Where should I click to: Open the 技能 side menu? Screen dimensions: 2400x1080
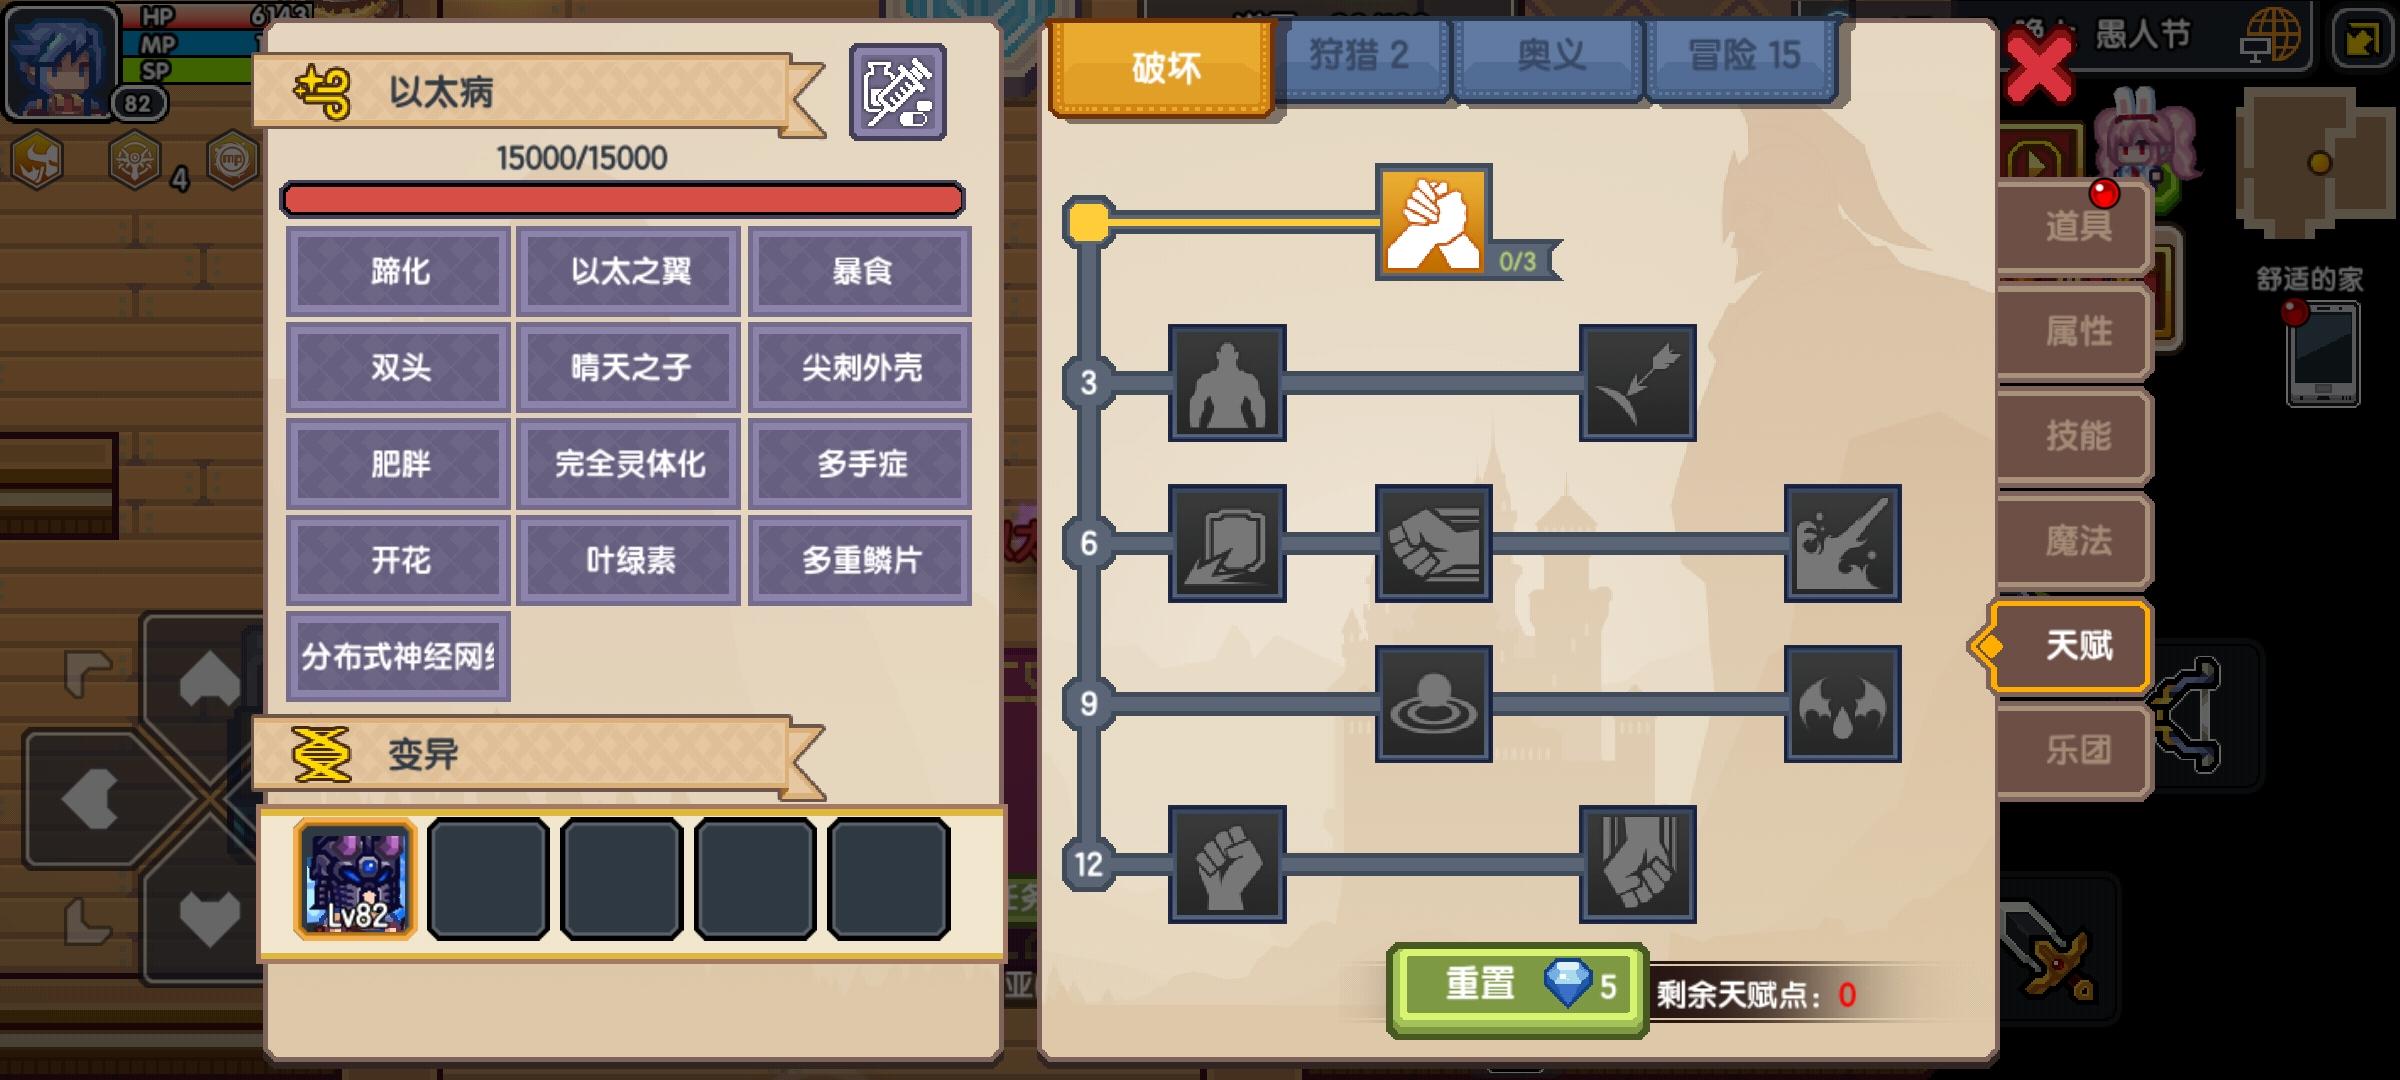click(x=2075, y=436)
